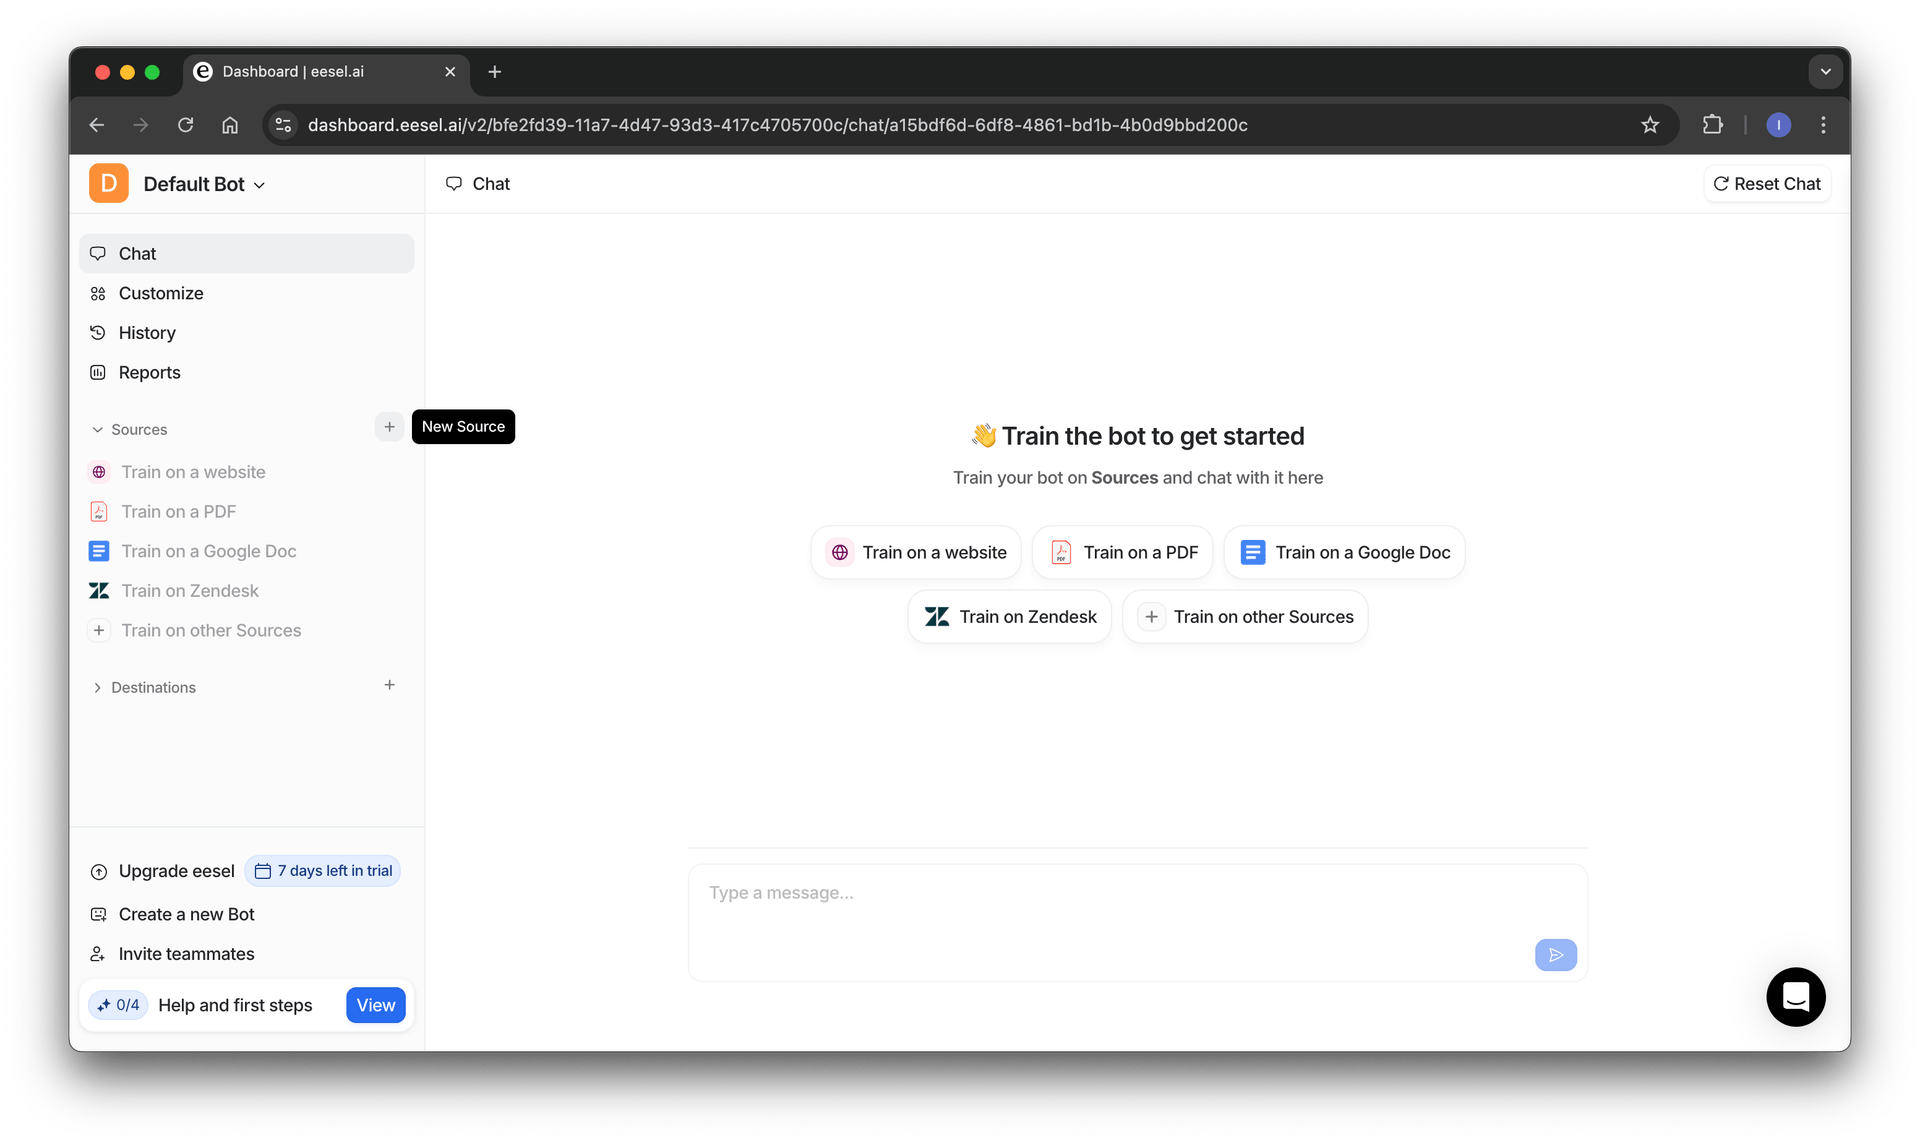The height and width of the screenshot is (1143, 1920).
Task: Open the browser extensions puzzle icon
Action: [x=1713, y=125]
